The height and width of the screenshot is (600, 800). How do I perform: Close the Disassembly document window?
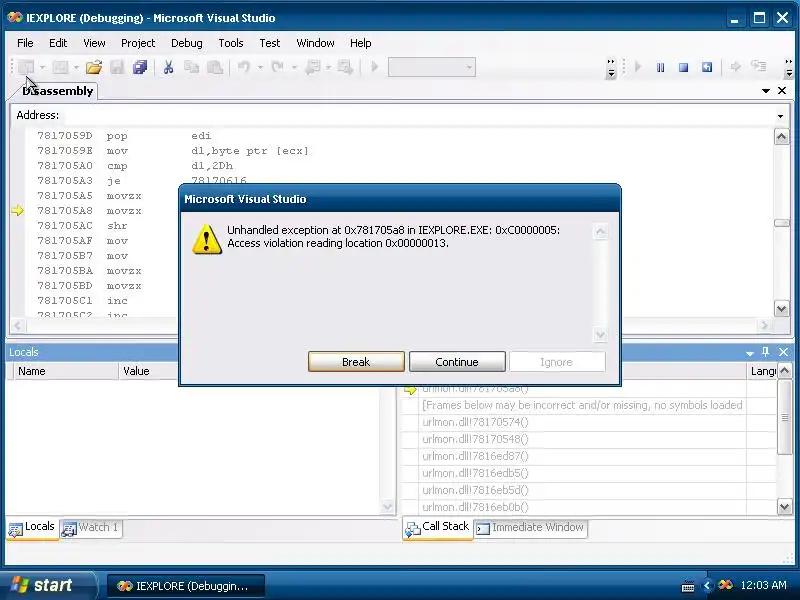782,91
